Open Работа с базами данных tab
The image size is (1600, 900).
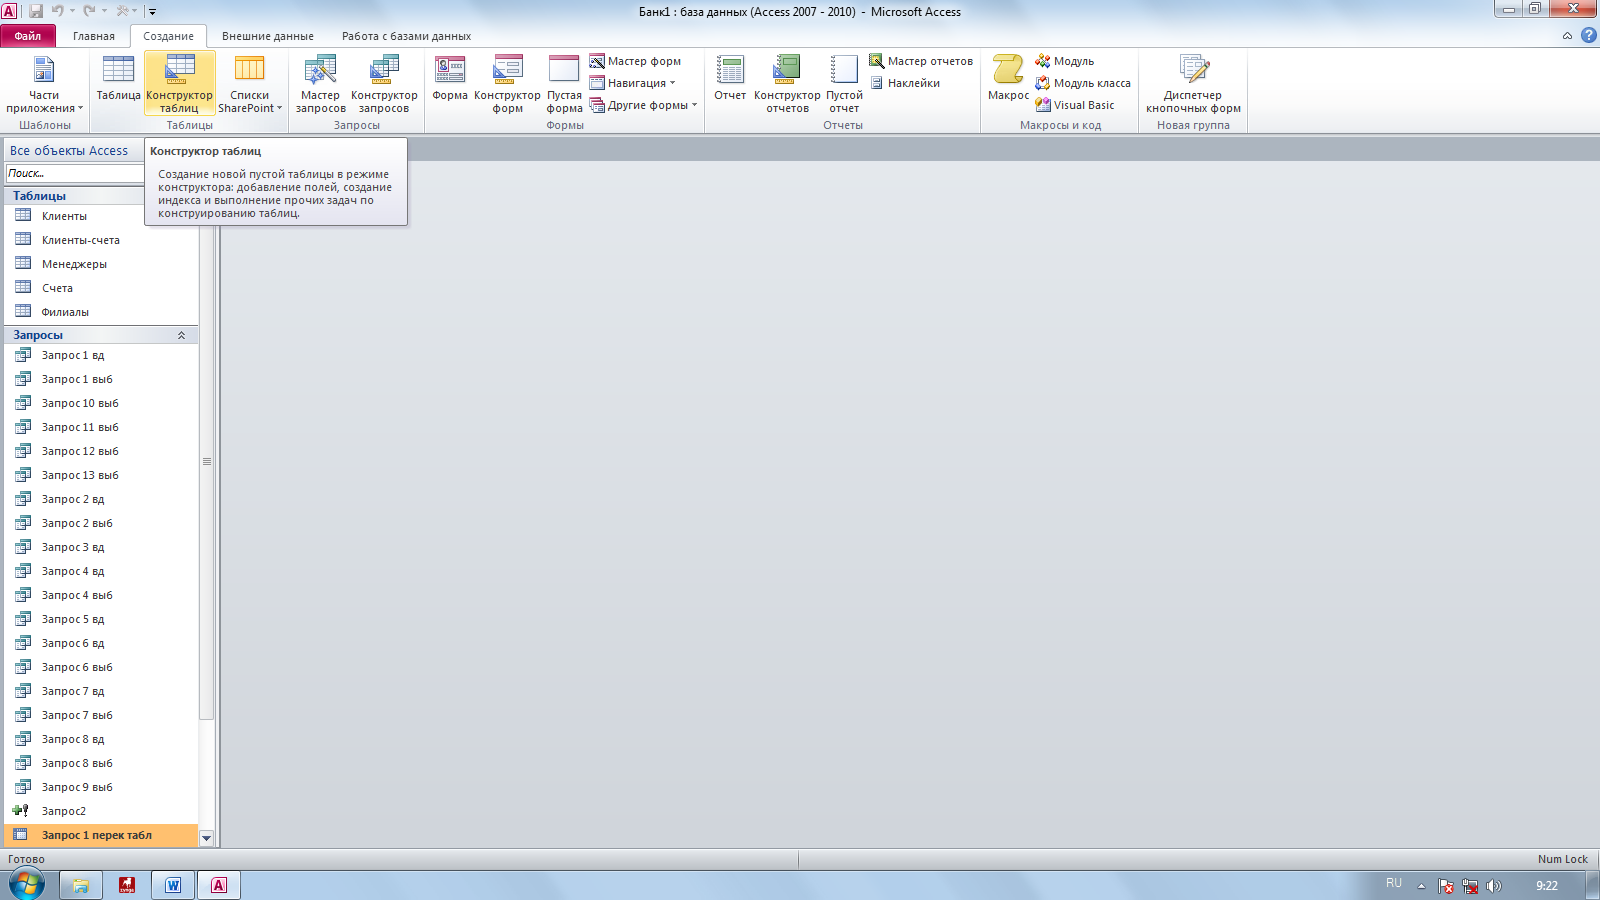point(406,36)
